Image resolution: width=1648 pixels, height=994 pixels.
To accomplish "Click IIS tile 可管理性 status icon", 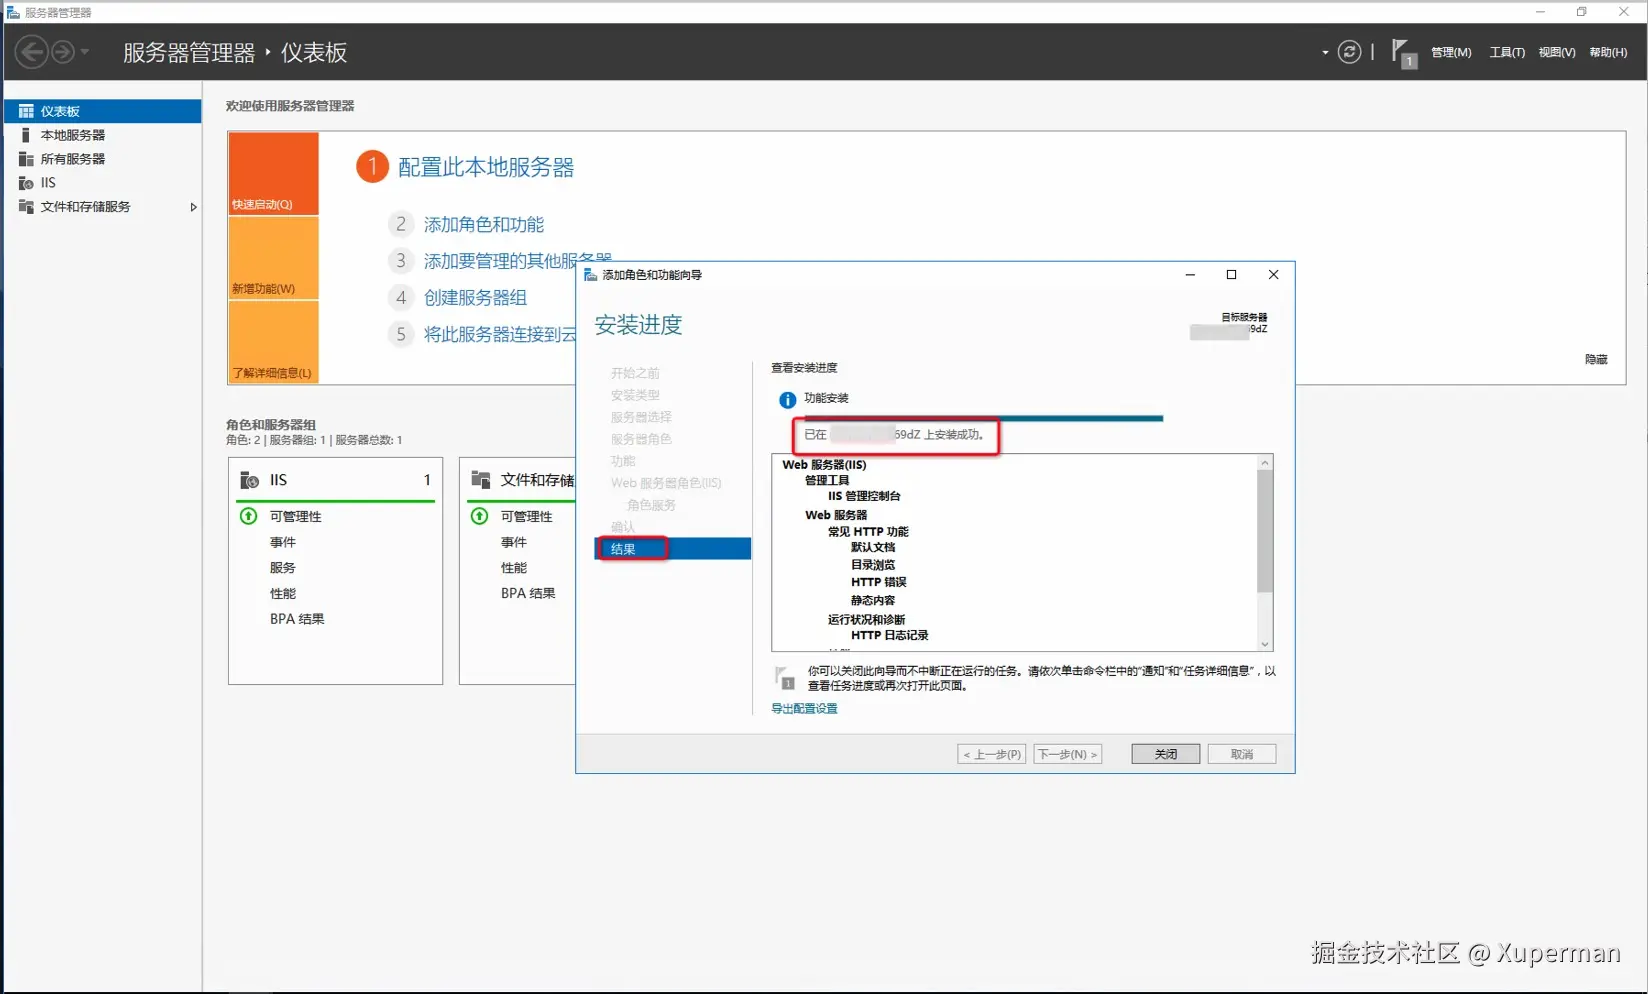I will pyautogui.click(x=249, y=516).
